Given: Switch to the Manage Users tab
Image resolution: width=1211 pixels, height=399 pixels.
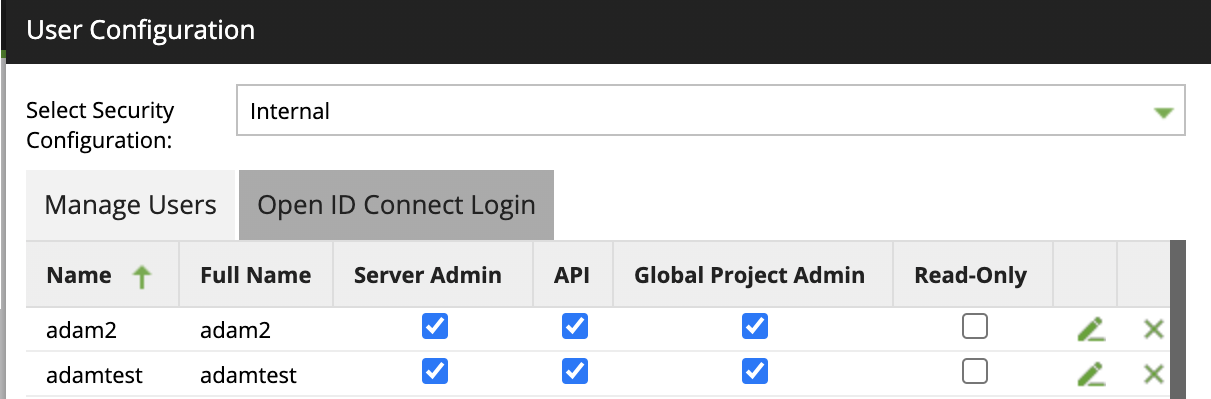Looking at the screenshot, I should pyautogui.click(x=131, y=205).
